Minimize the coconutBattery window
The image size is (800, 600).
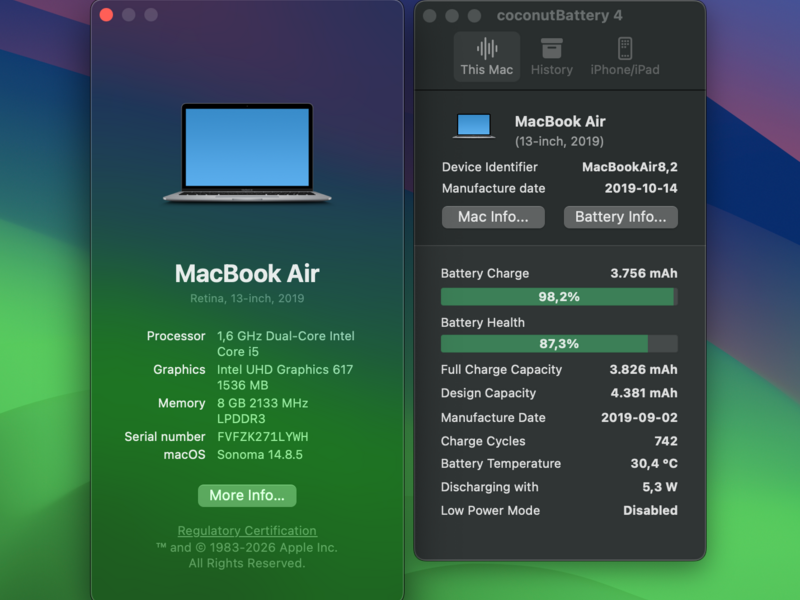tap(452, 16)
